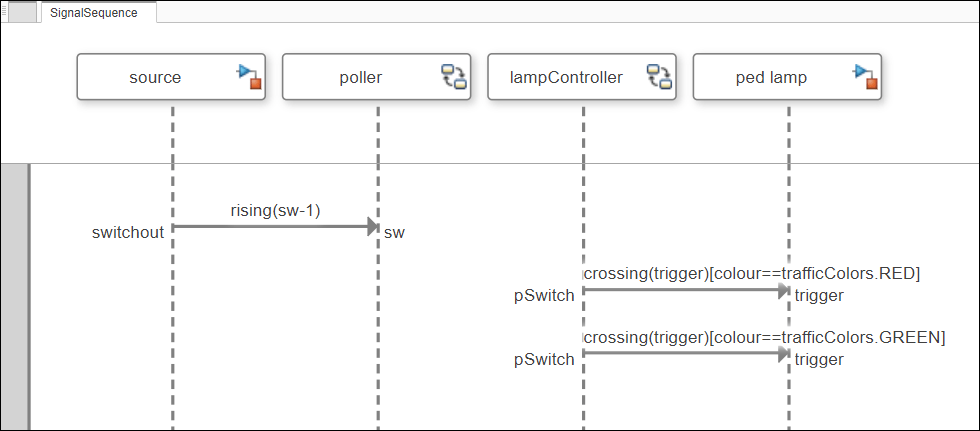The image size is (980, 431).
Task: Click the arrowhead of the RED crossing message
Action: [784, 290]
